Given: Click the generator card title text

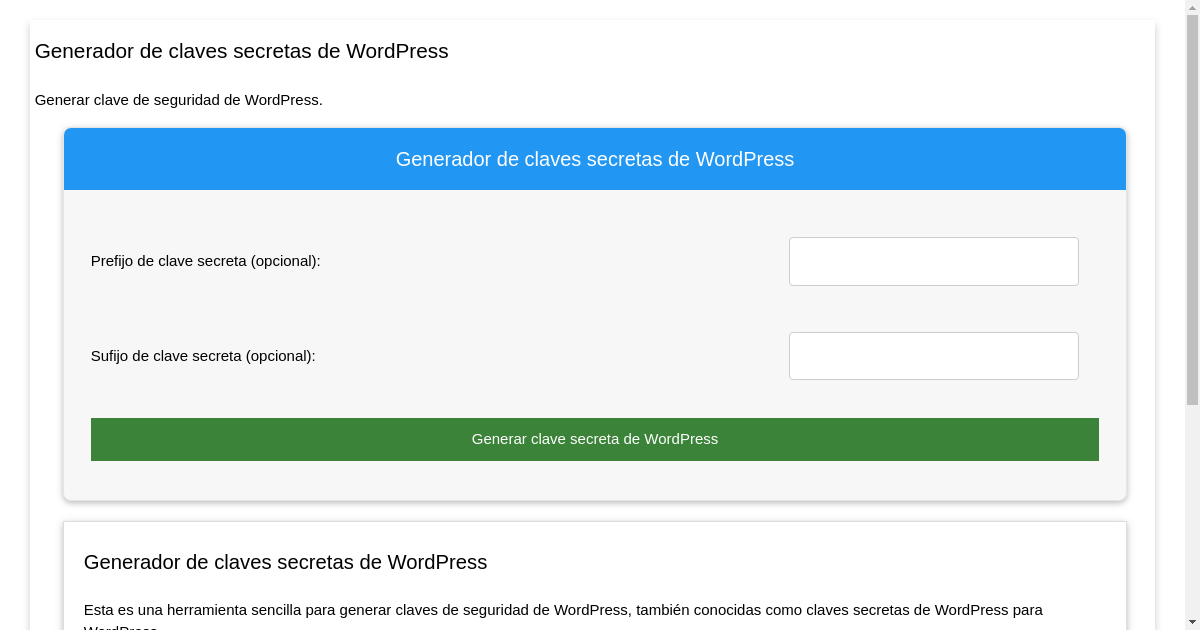Looking at the screenshot, I should pyautogui.click(x=595, y=158).
